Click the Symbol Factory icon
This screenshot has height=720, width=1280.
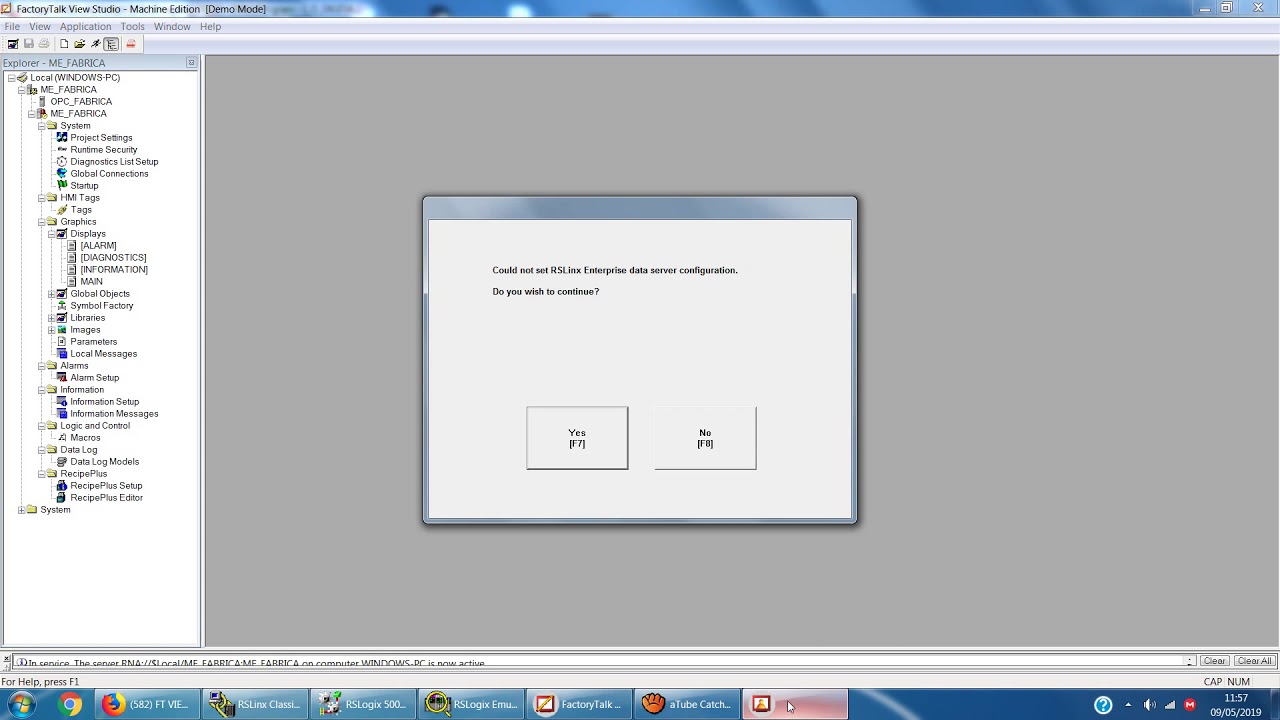(x=62, y=306)
